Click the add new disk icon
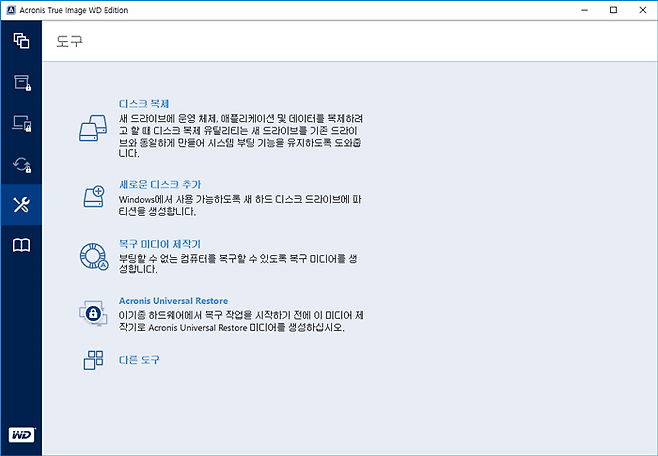 click(x=94, y=196)
